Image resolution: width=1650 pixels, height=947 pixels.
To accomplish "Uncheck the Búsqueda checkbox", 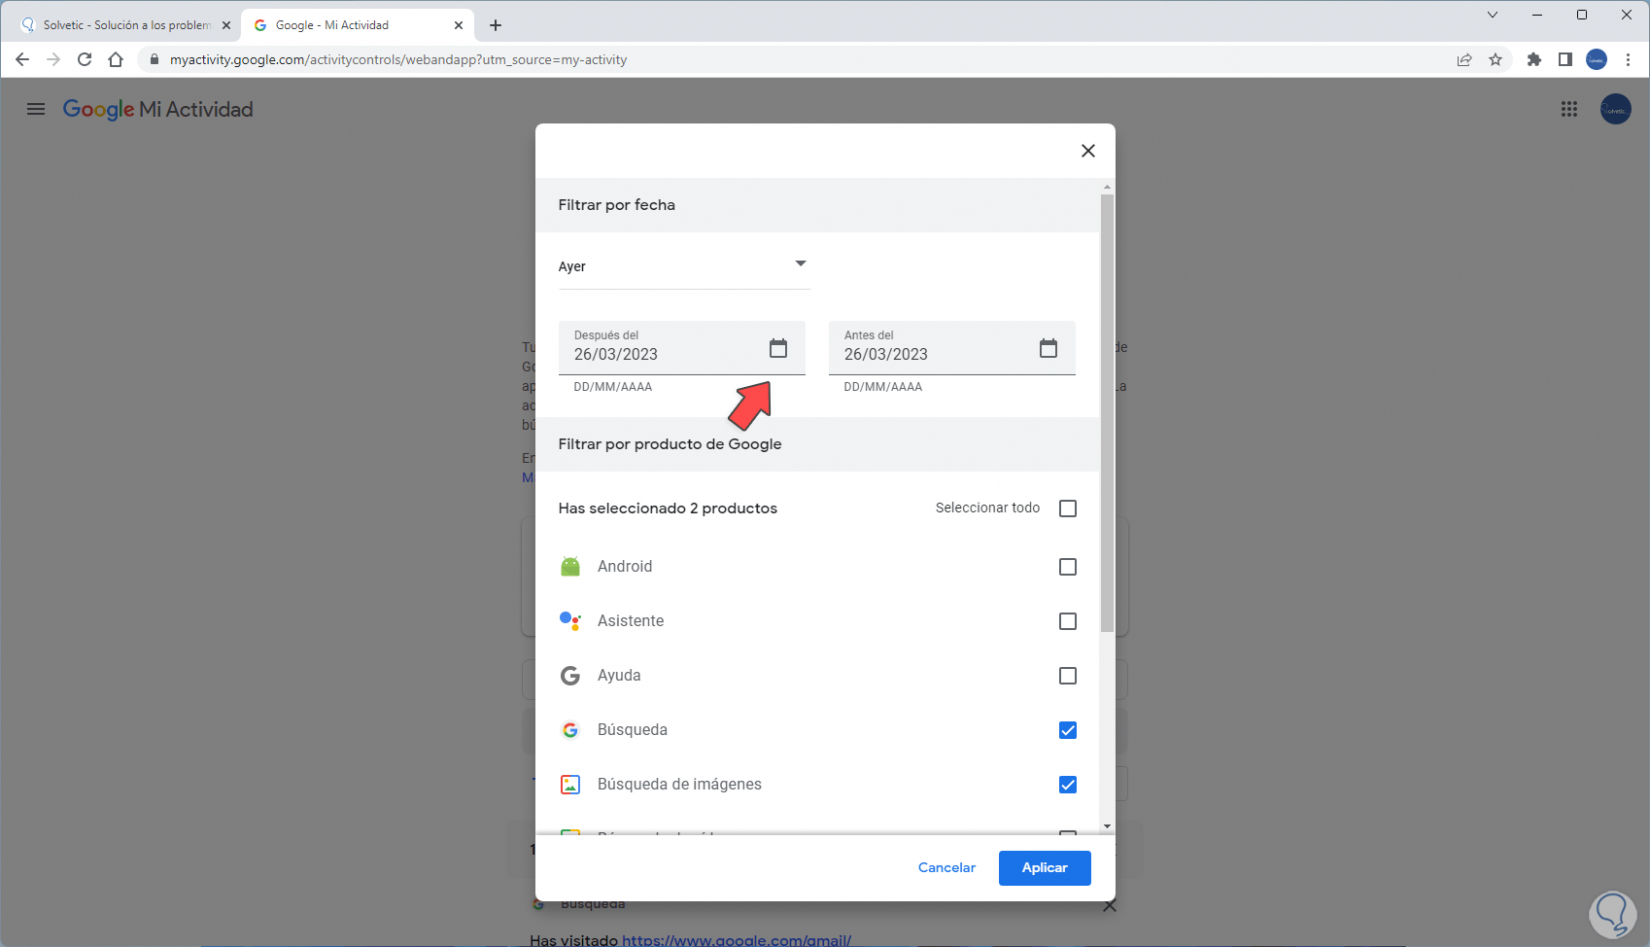I will click(x=1068, y=730).
